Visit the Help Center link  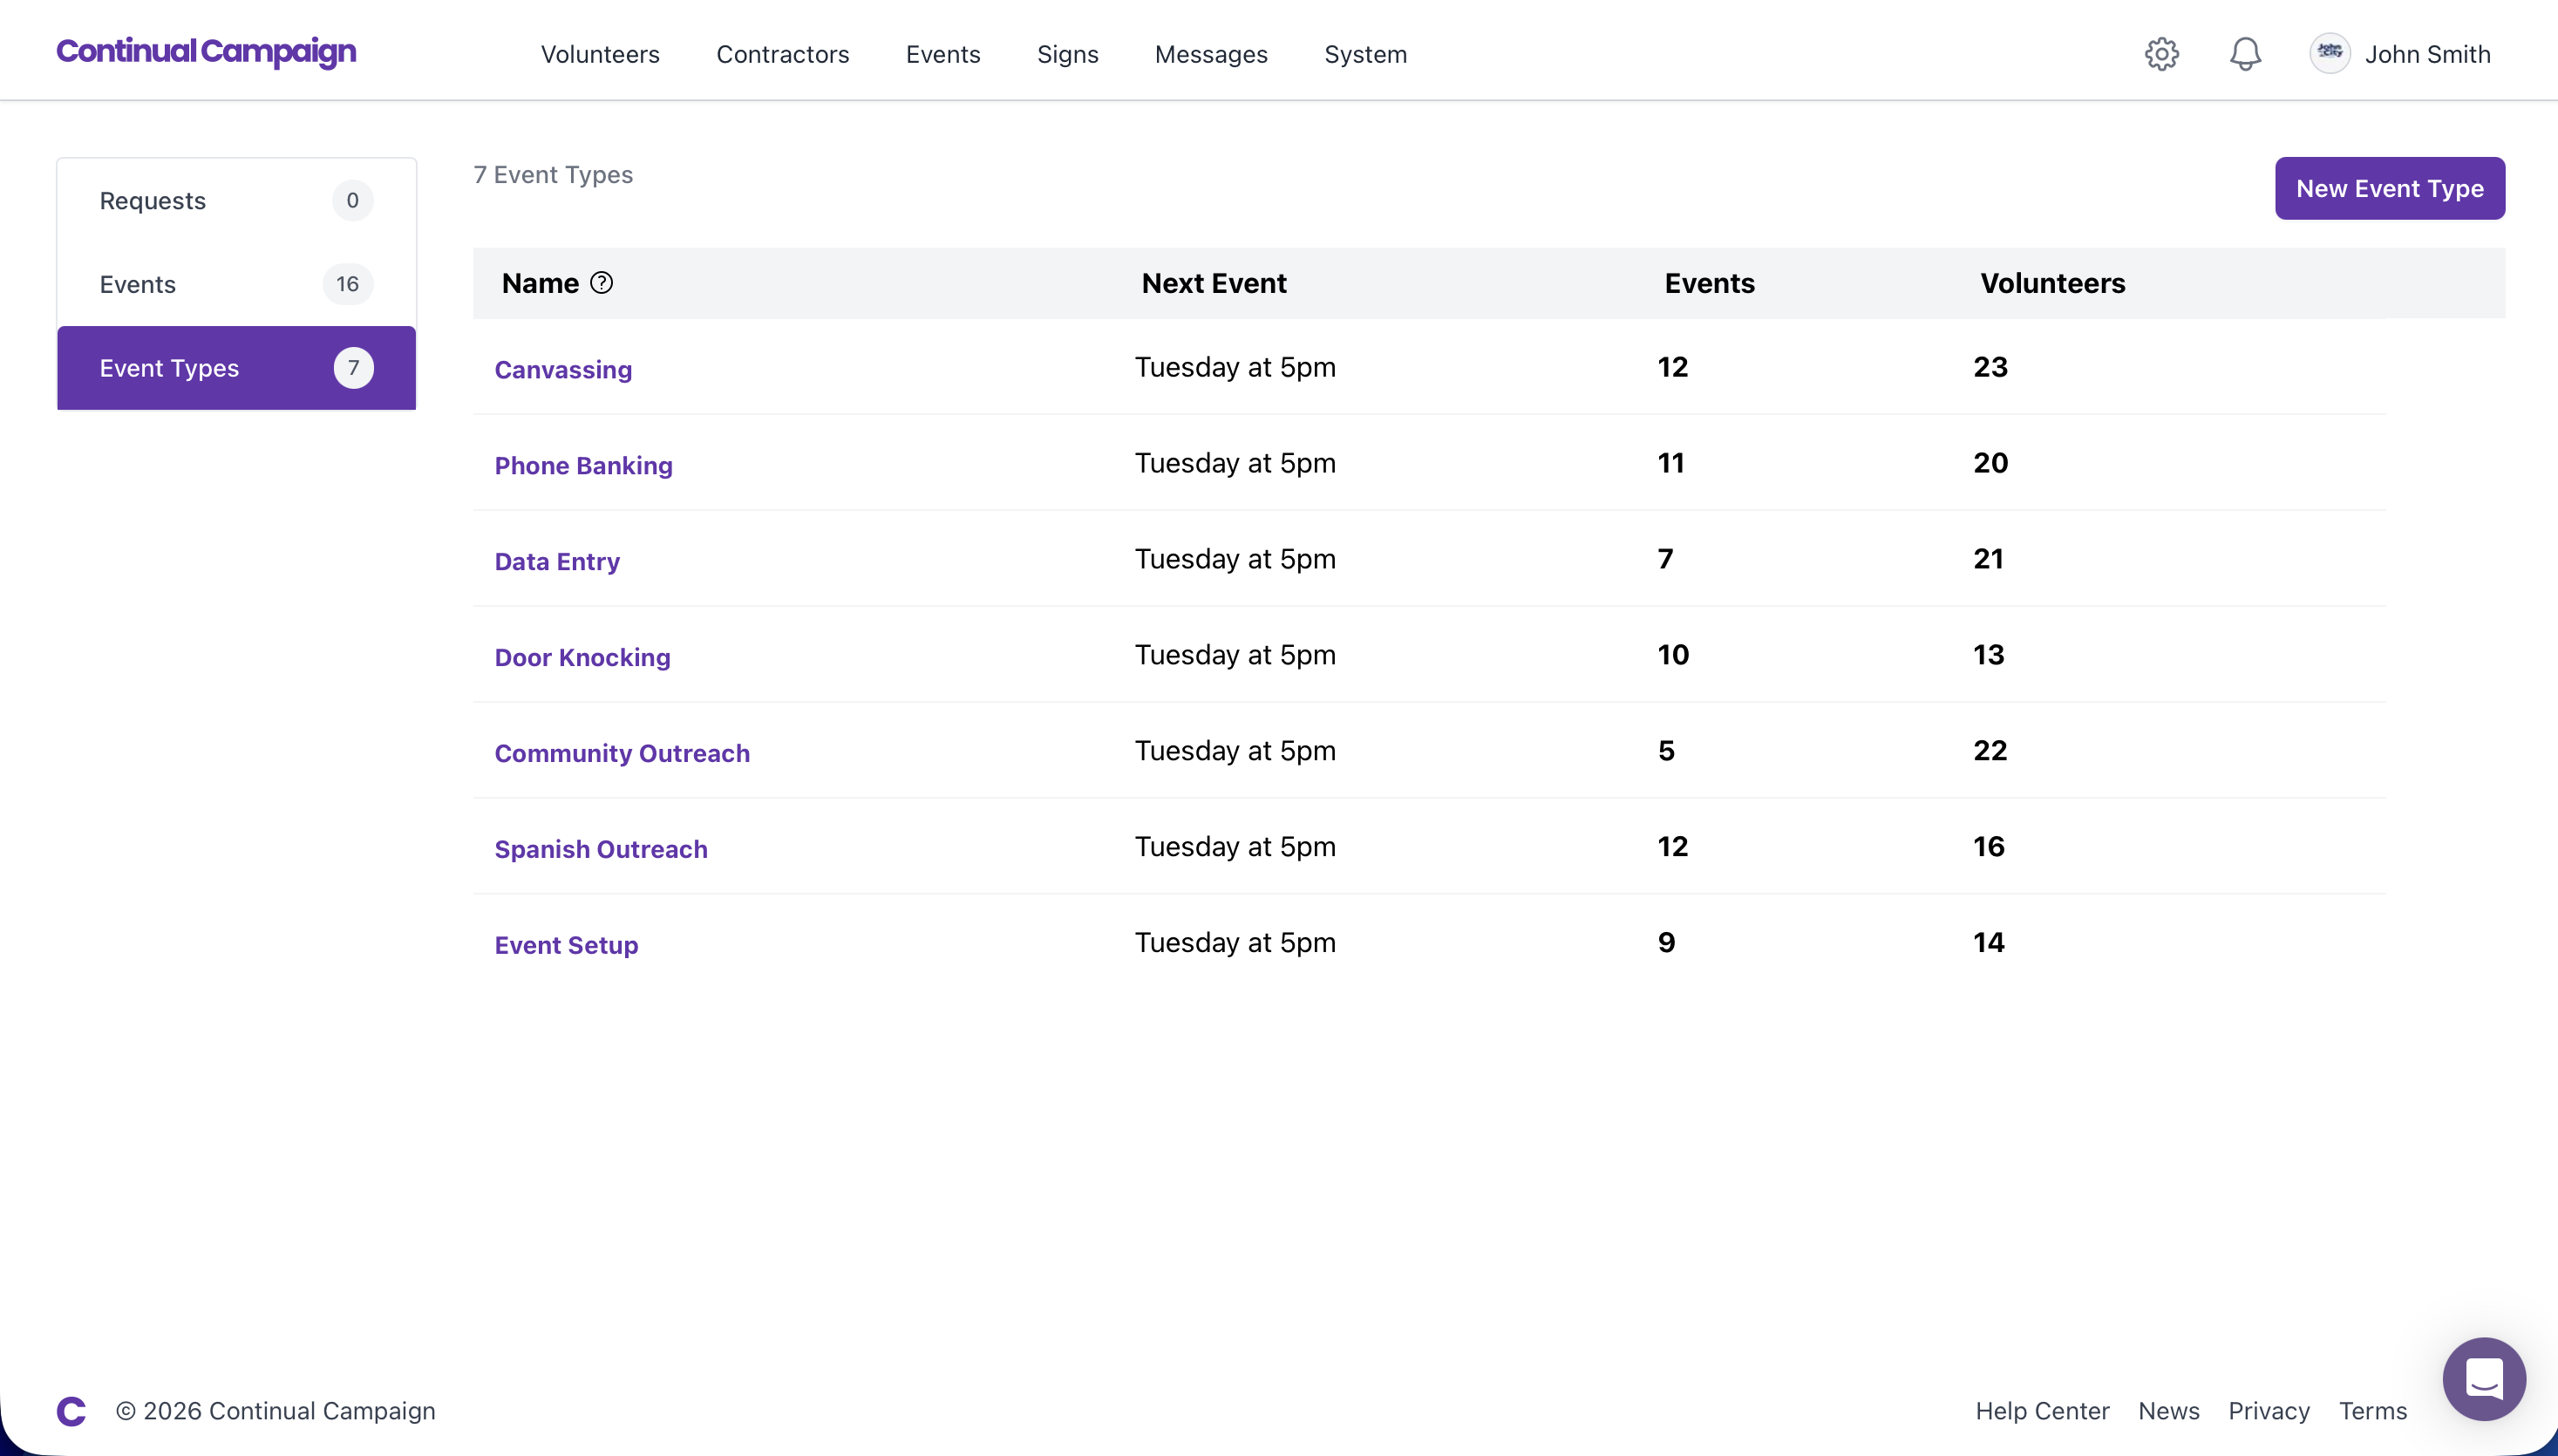coord(2041,1410)
